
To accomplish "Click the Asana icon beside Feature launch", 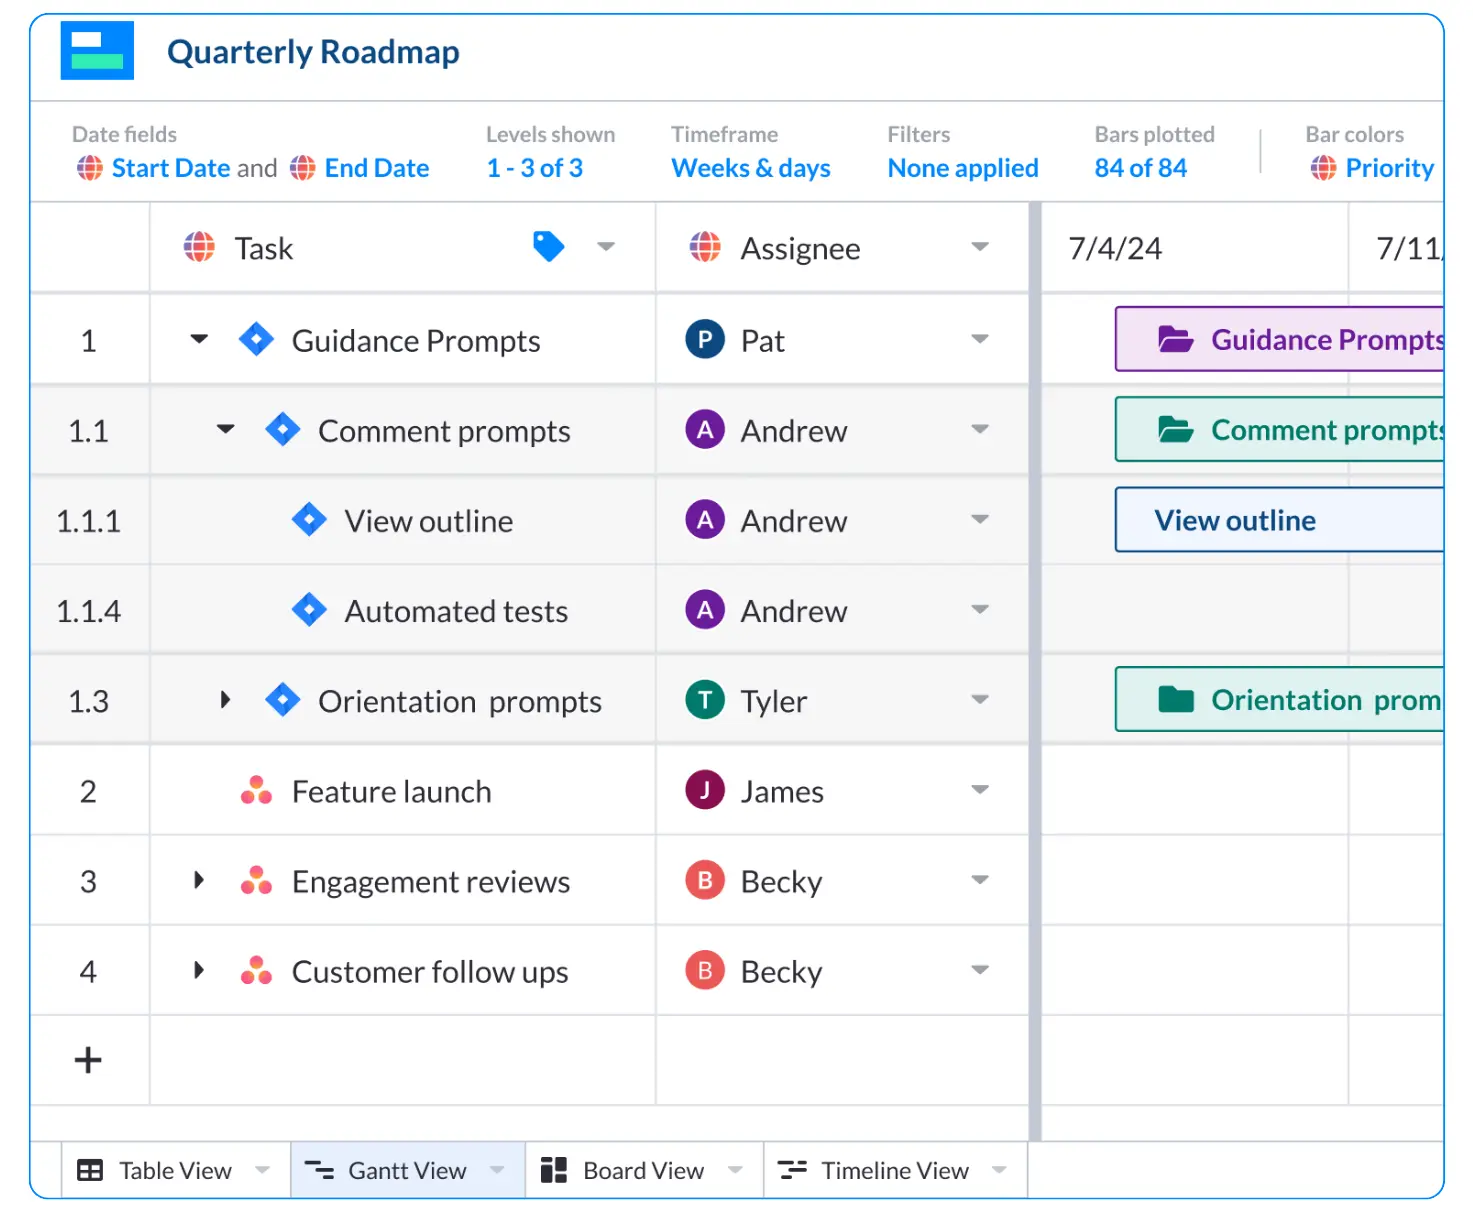I will click(256, 791).
